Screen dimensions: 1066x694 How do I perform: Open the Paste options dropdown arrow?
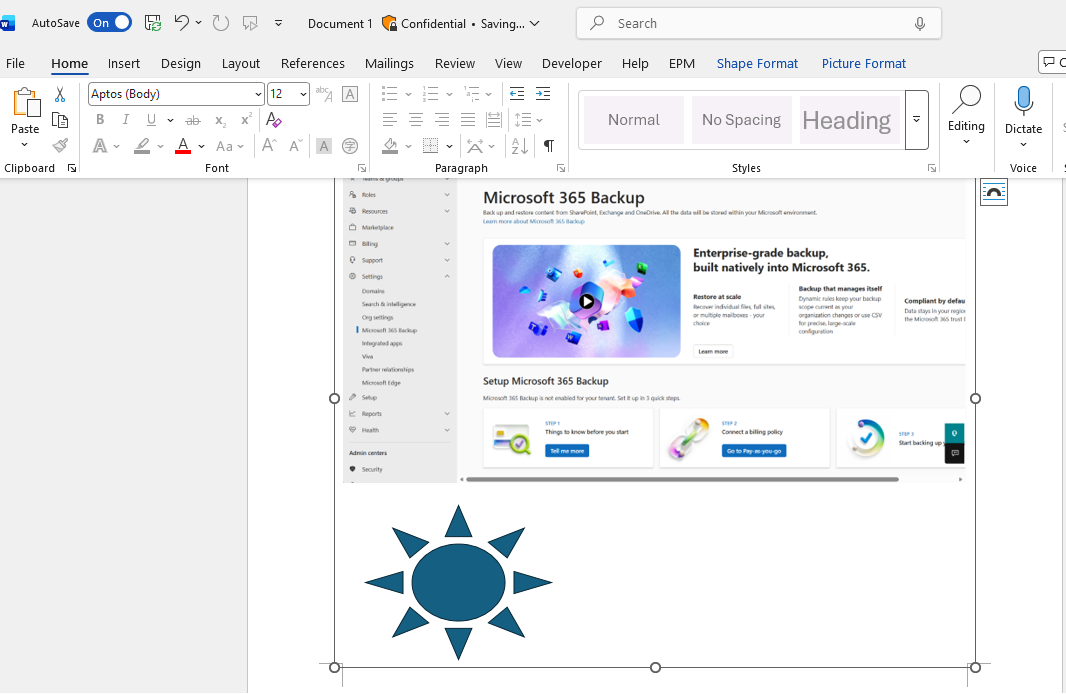[x=24, y=144]
